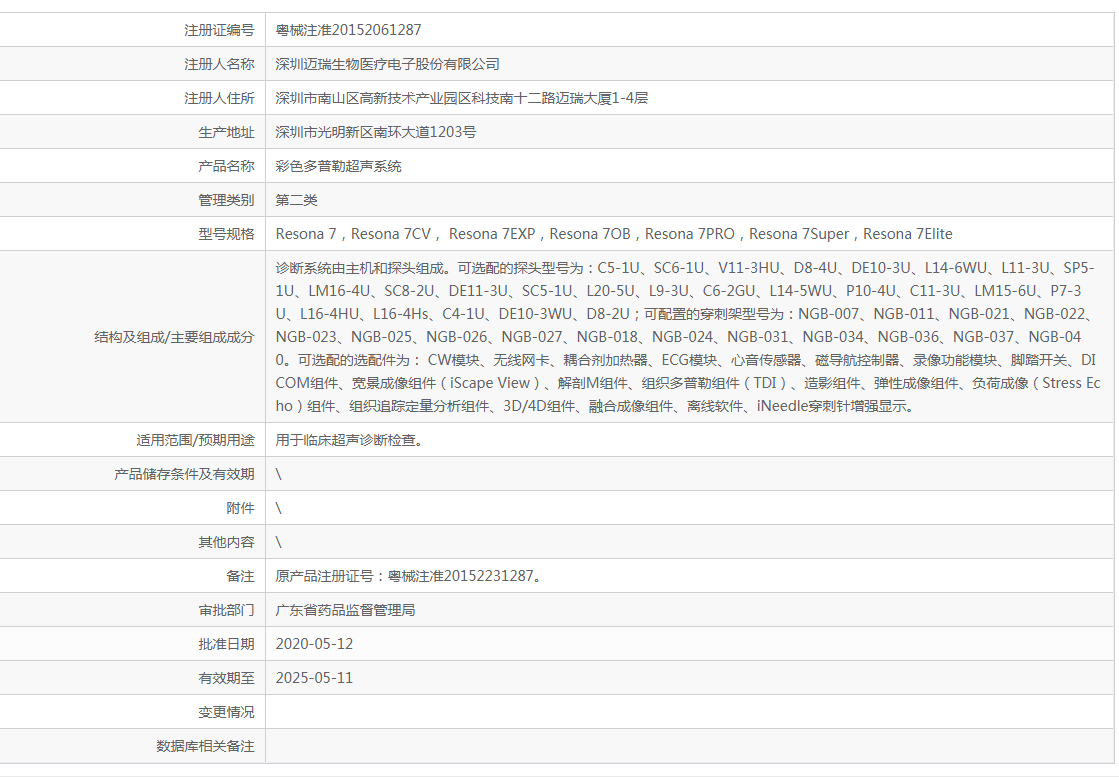Select the 注册人住所 label

[x=219, y=98]
